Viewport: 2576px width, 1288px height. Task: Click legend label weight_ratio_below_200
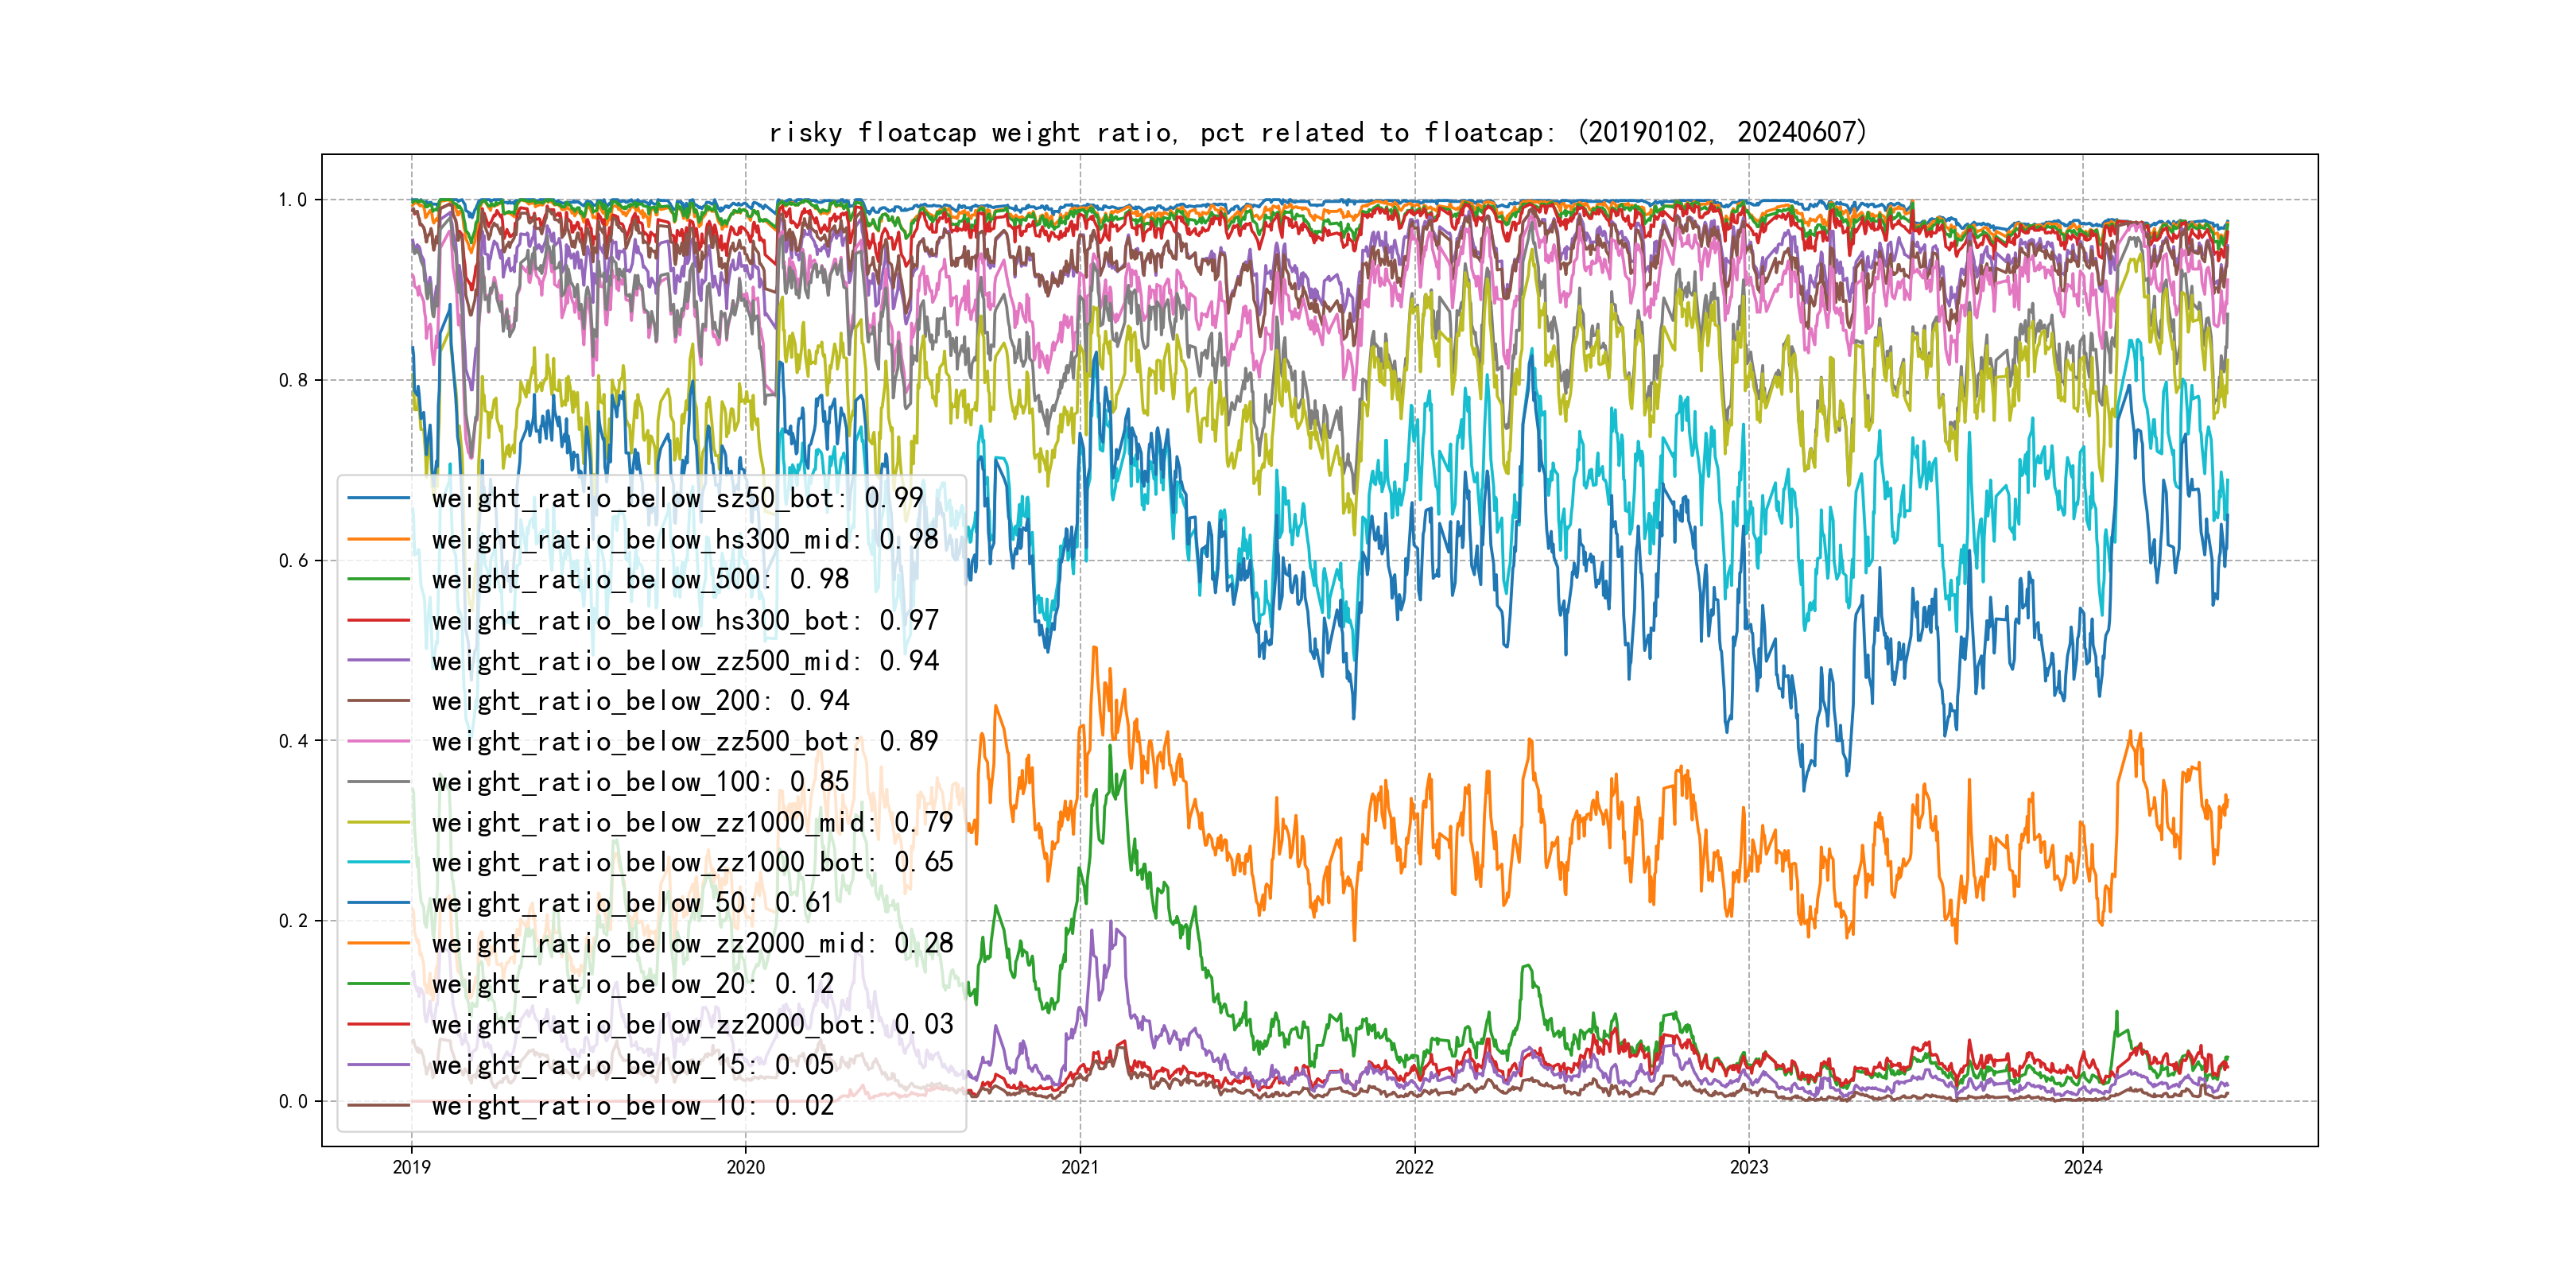pos(640,701)
